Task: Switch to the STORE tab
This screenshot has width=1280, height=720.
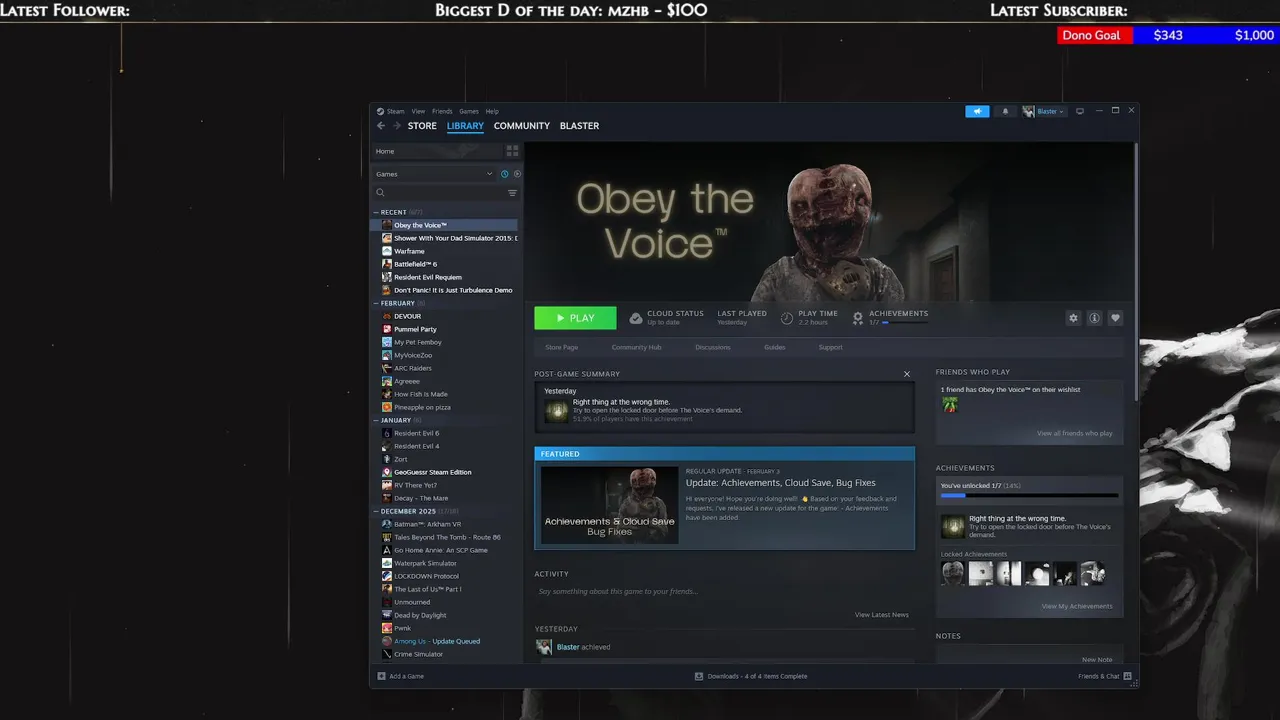Action: (422, 126)
